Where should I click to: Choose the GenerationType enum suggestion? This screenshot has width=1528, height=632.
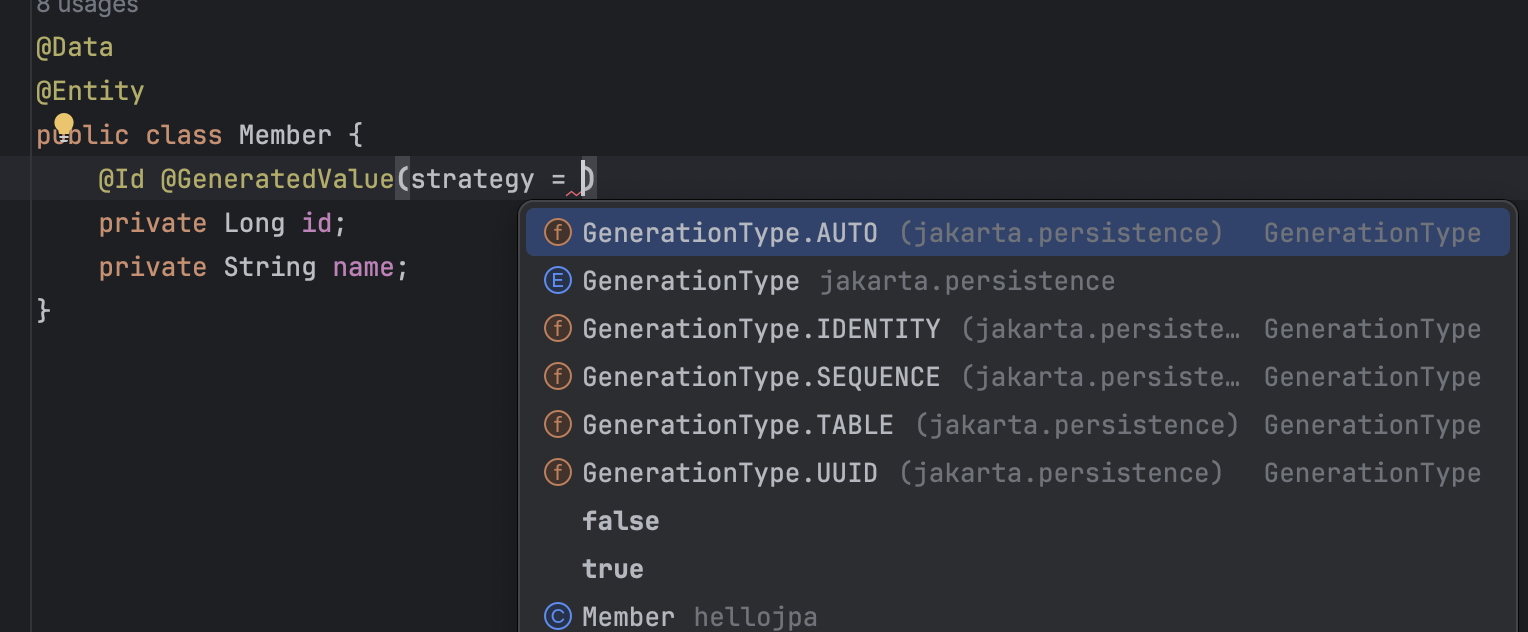coord(1017,281)
